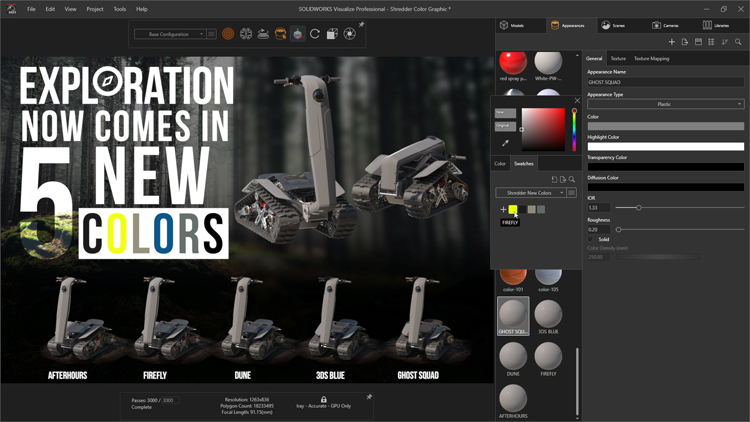Open the Texture Mapping tab
This screenshot has width=750, height=422.
click(651, 58)
